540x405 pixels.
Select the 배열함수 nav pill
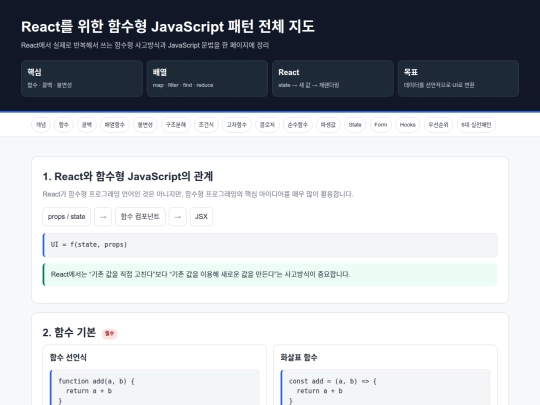coord(115,125)
